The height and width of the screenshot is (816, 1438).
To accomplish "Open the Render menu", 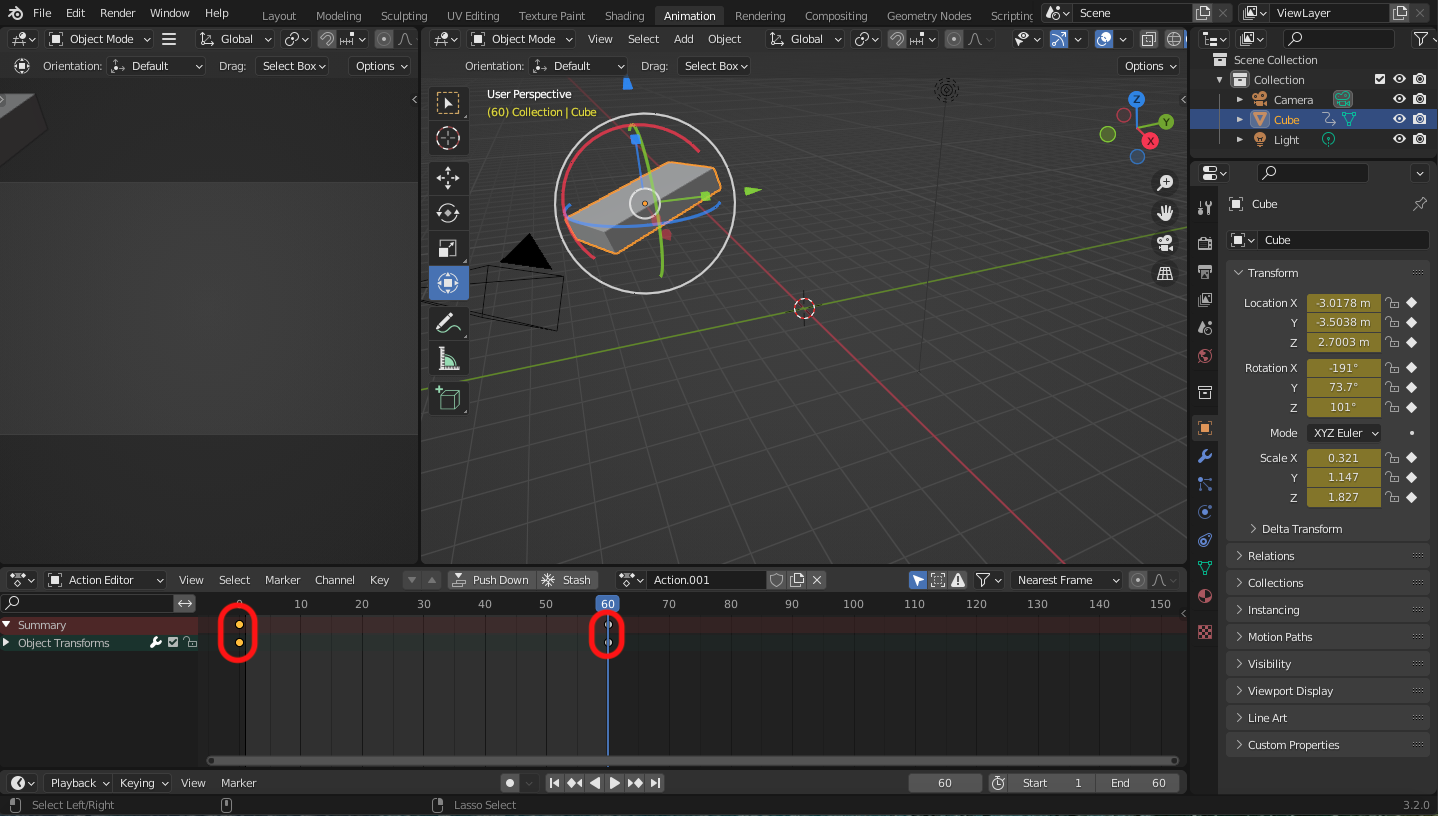I will pyautogui.click(x=118, y=13).
